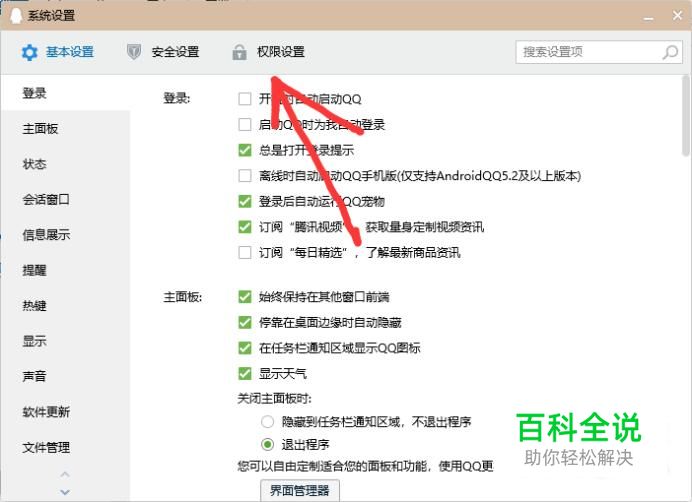The height and width of the screenshot is (502, 692).
Task: Uncheck 订阅“腾讯视频” checkbox
Action: pyautogui.click(x=244, y=227)
